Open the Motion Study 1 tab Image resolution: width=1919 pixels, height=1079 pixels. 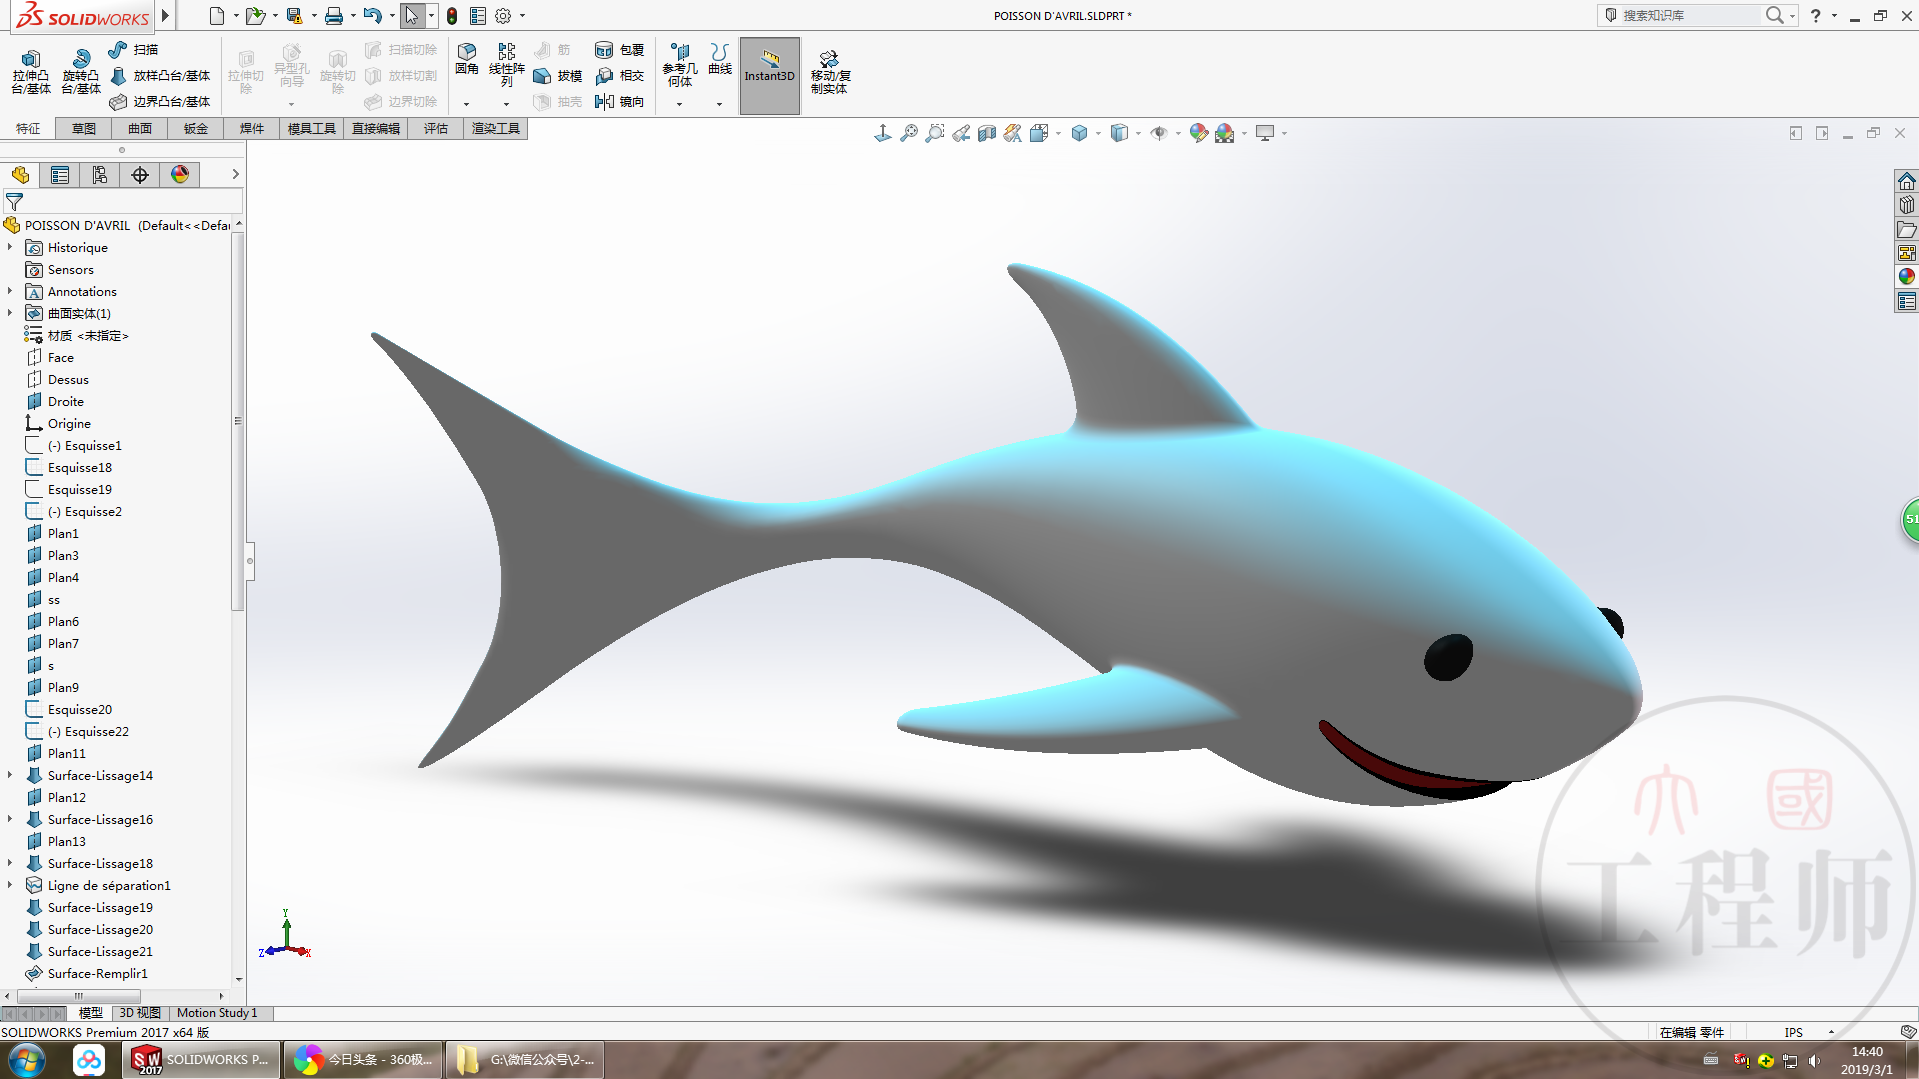point(217,1013)
